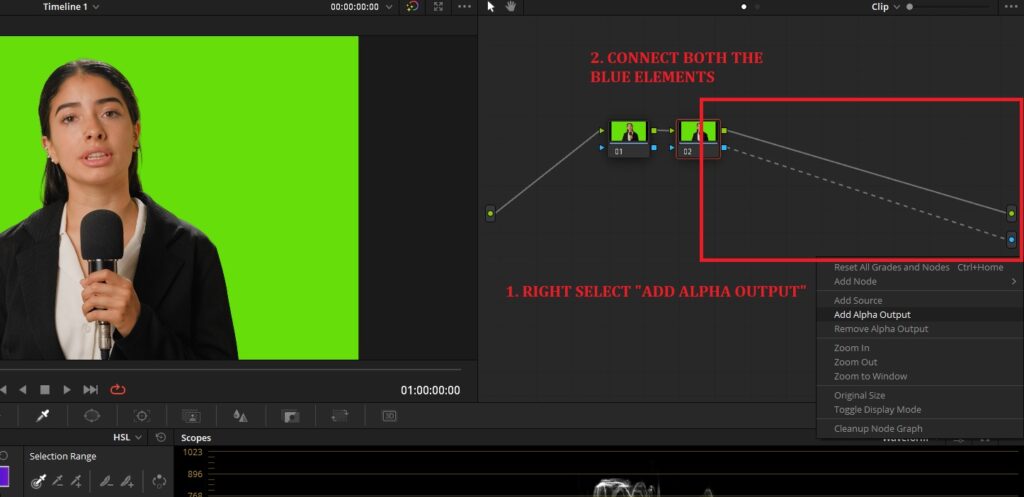1024x497 pixels.
Task: Open the Power Window palette
Action: pyautogui.click(x=92, y=415)
